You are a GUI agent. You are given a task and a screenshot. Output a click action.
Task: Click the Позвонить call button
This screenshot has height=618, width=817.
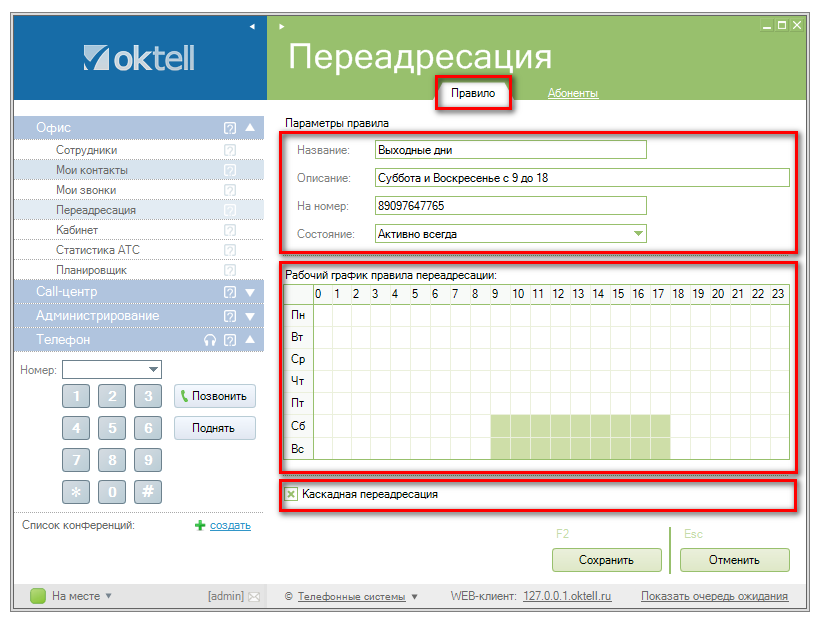point(214,396)
